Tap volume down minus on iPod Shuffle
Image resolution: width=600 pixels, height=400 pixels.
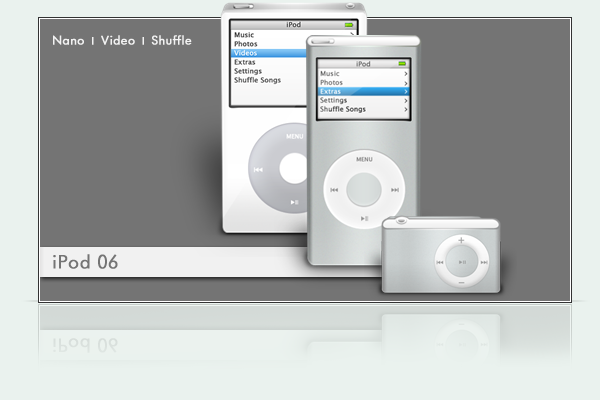point(461,283)
